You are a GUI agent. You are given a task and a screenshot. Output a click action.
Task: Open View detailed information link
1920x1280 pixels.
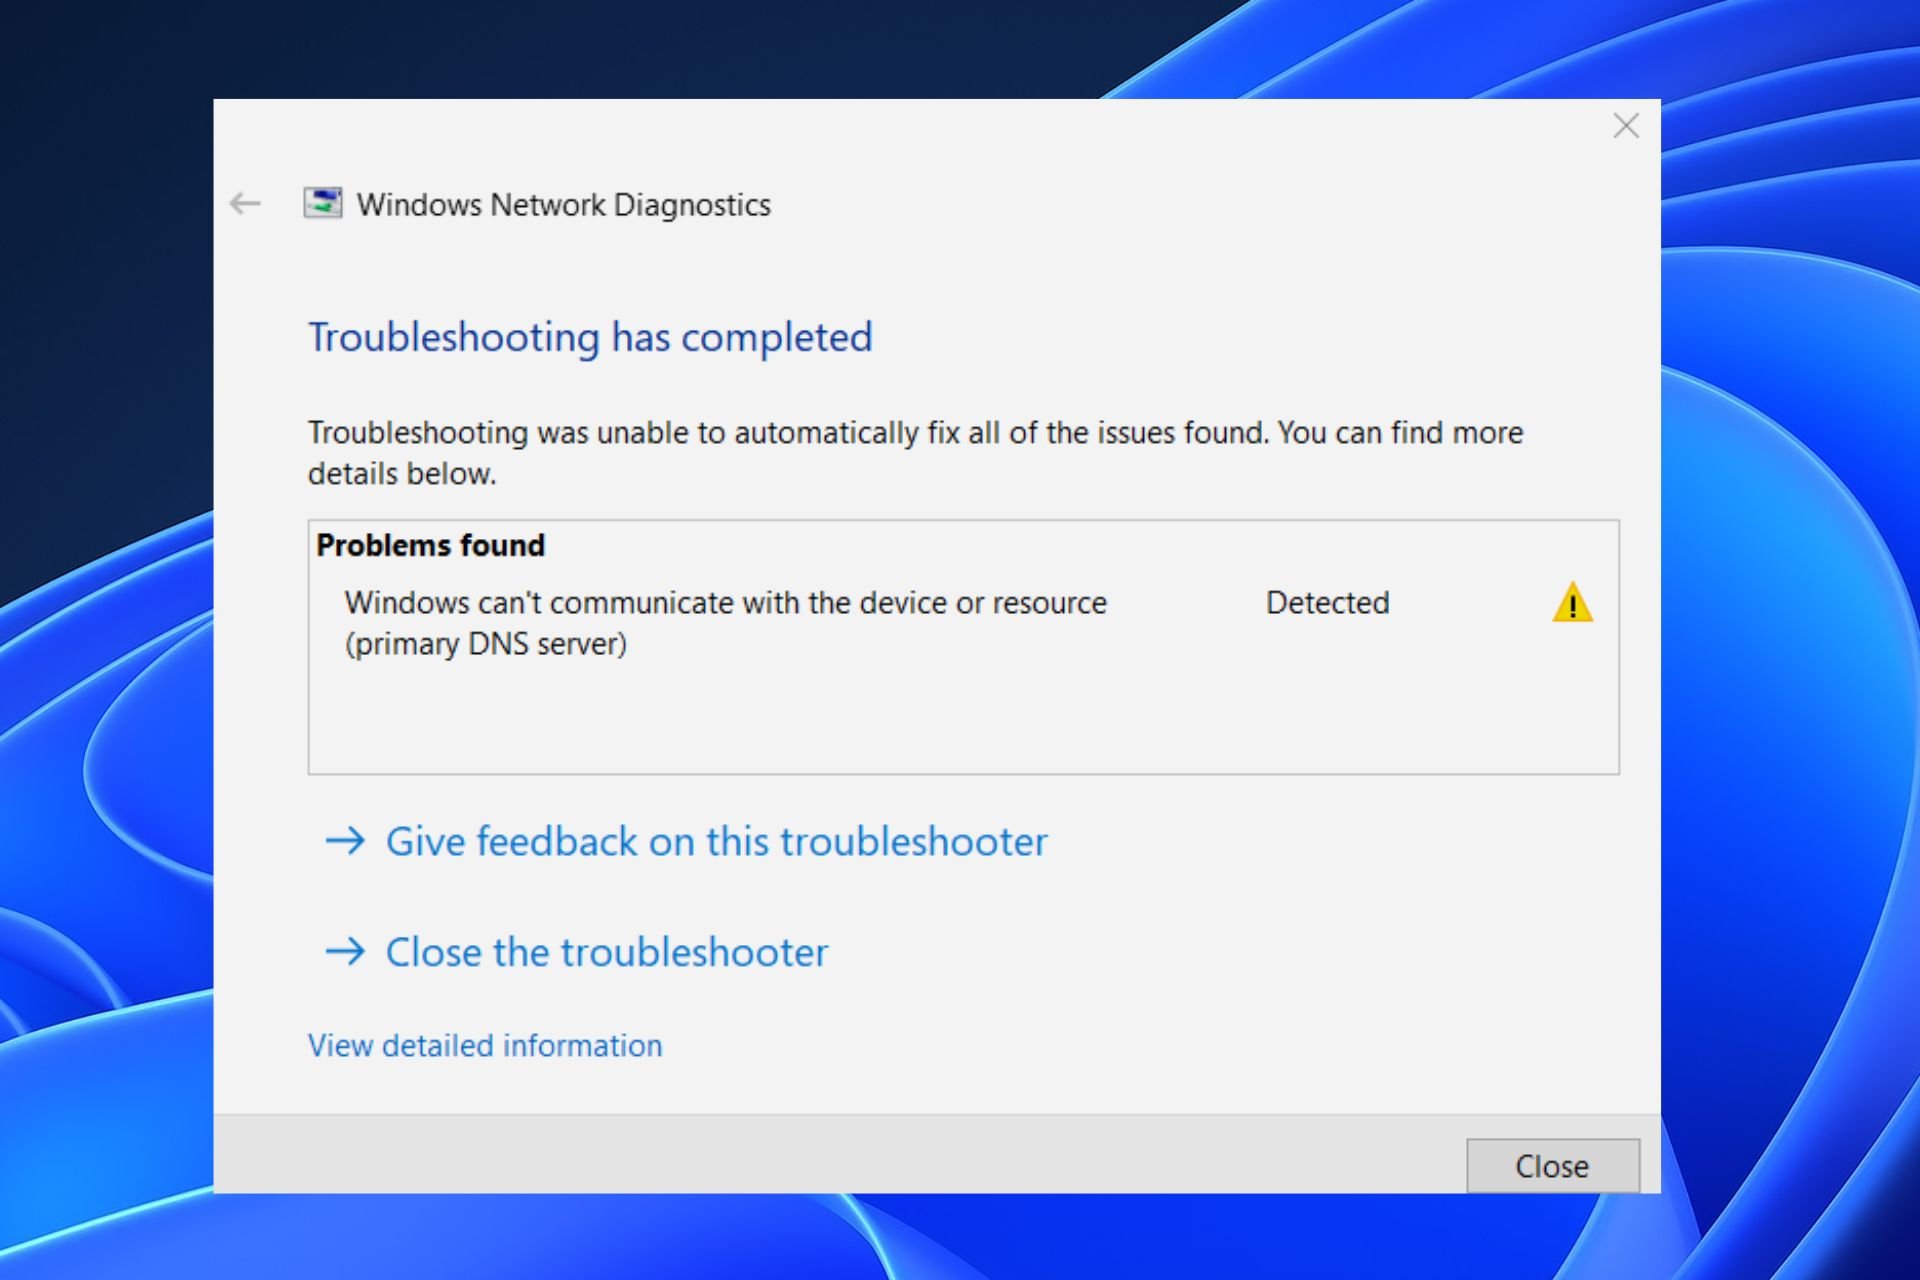[x=485, y=1045]
